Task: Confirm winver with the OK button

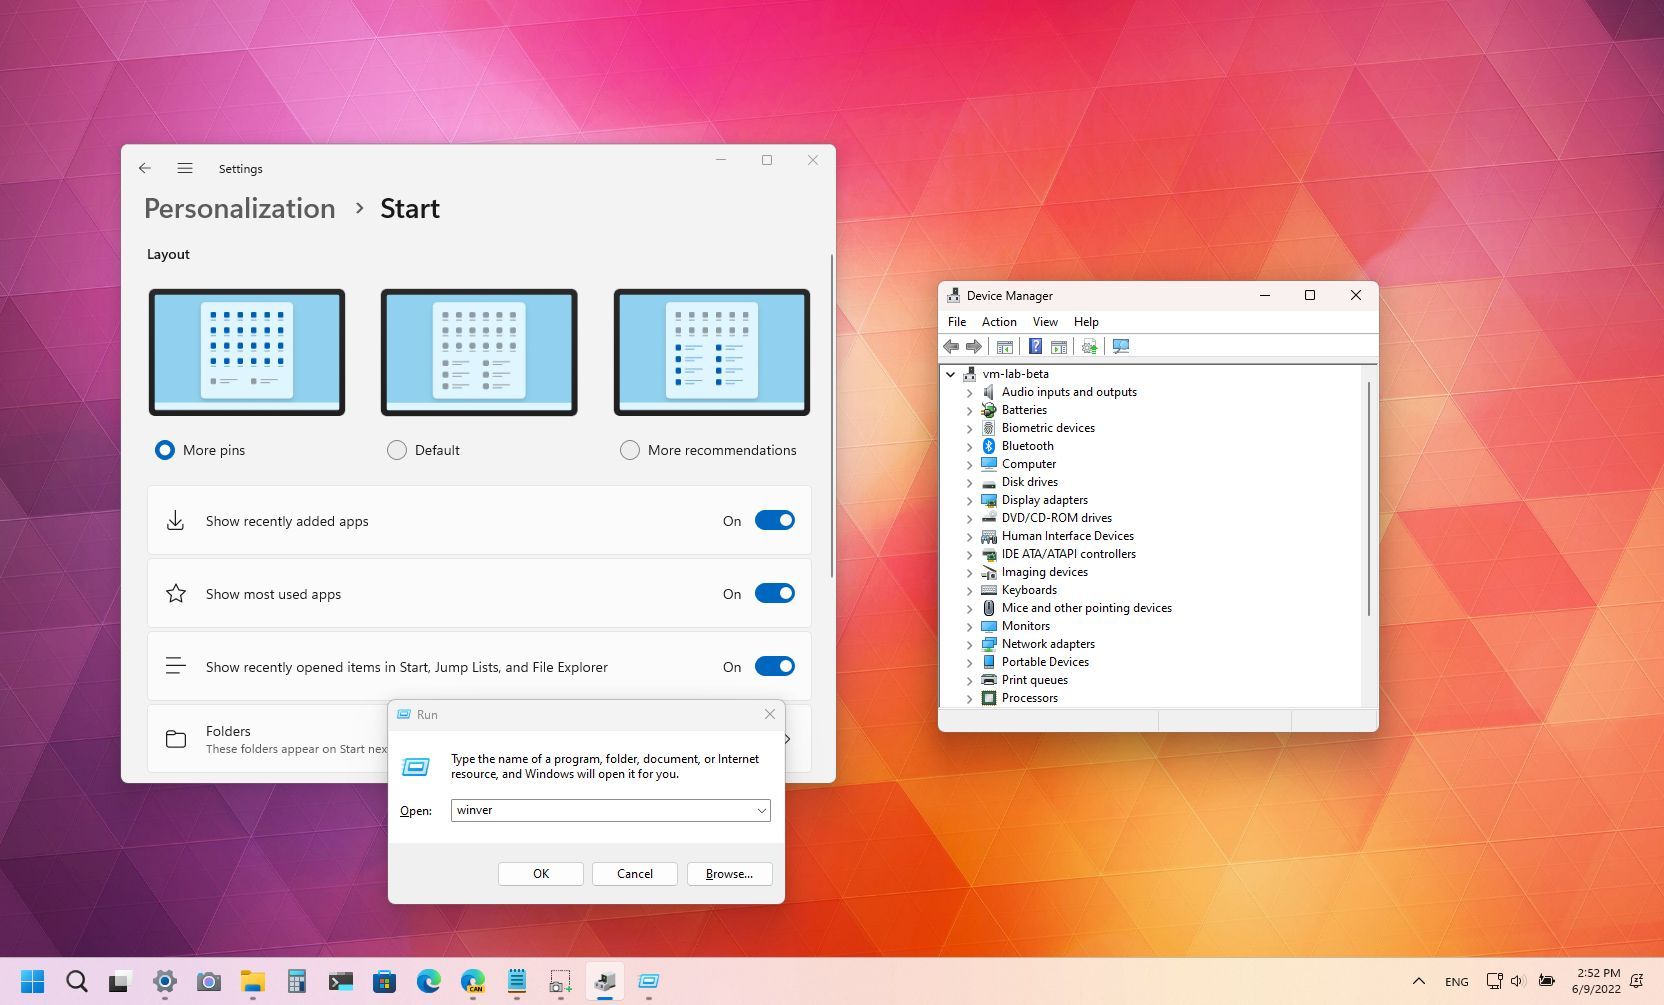Action: [x=540, y=873]
